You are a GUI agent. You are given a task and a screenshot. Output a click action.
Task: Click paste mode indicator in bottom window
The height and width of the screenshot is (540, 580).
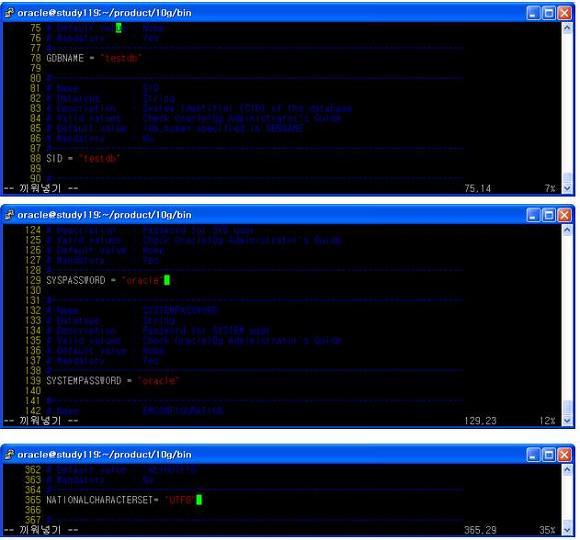pyautogui.click(x=41, y=530)
